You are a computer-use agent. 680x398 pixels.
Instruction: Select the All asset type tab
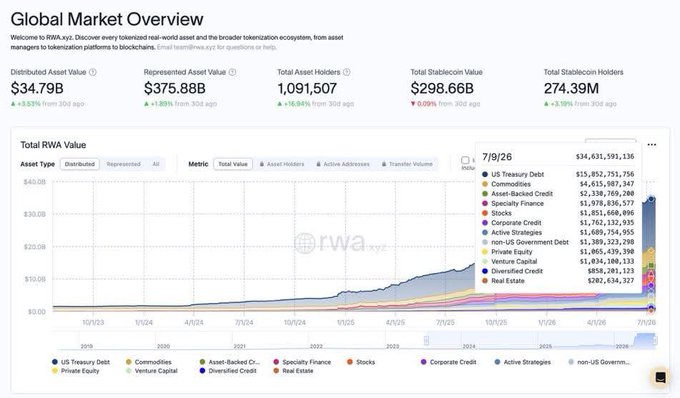click(156, 164)
